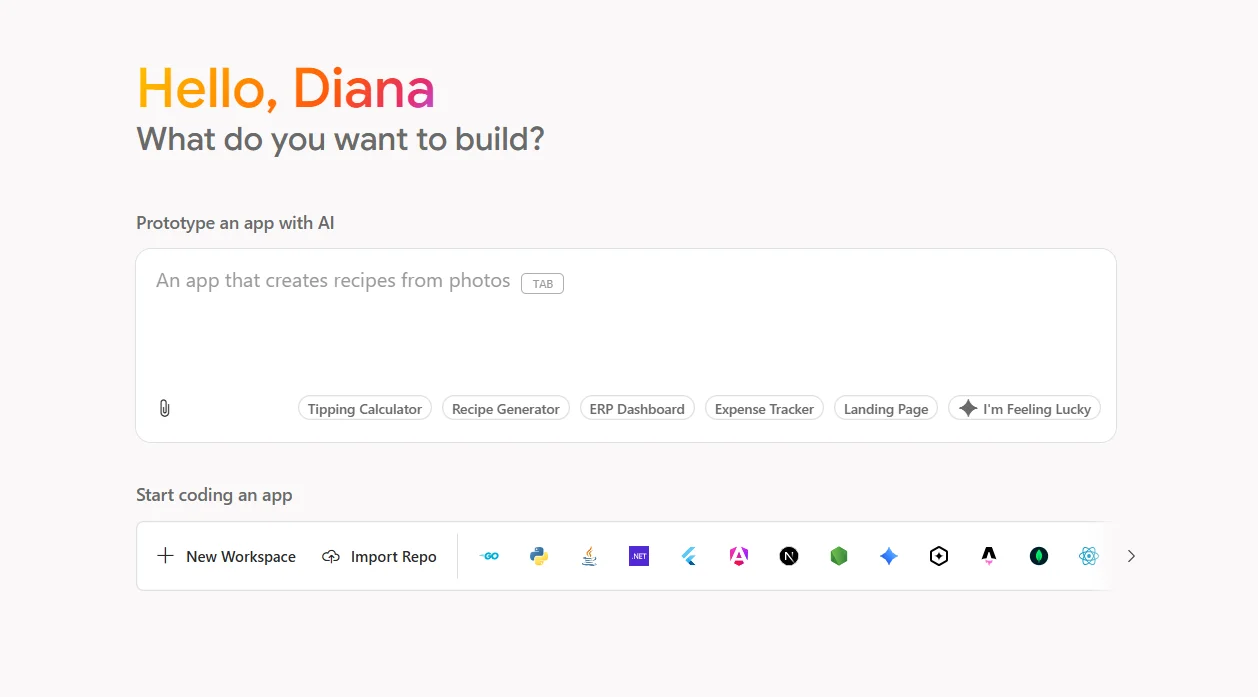Attach a file with the paperclip icon
Screen dimensions: 1258x697
point(164,408)
